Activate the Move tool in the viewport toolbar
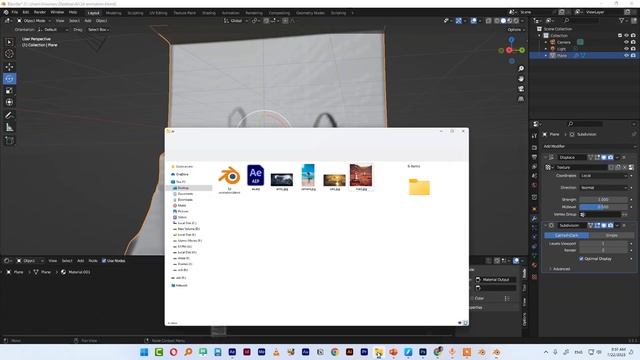The image size is (640, 360). (x=9, y=67)
